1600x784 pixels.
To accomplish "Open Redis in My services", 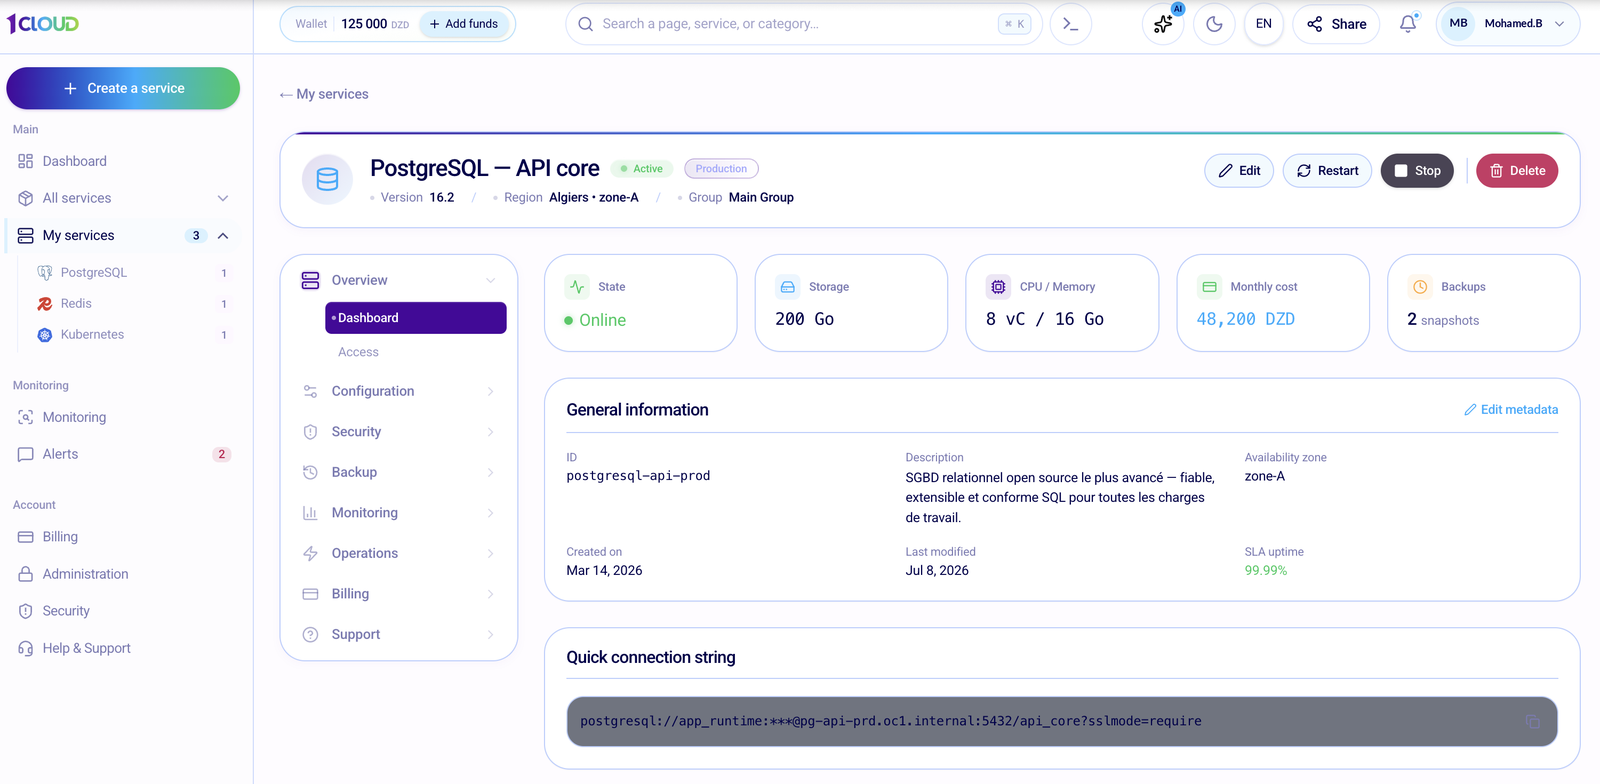I will point(76,303).
